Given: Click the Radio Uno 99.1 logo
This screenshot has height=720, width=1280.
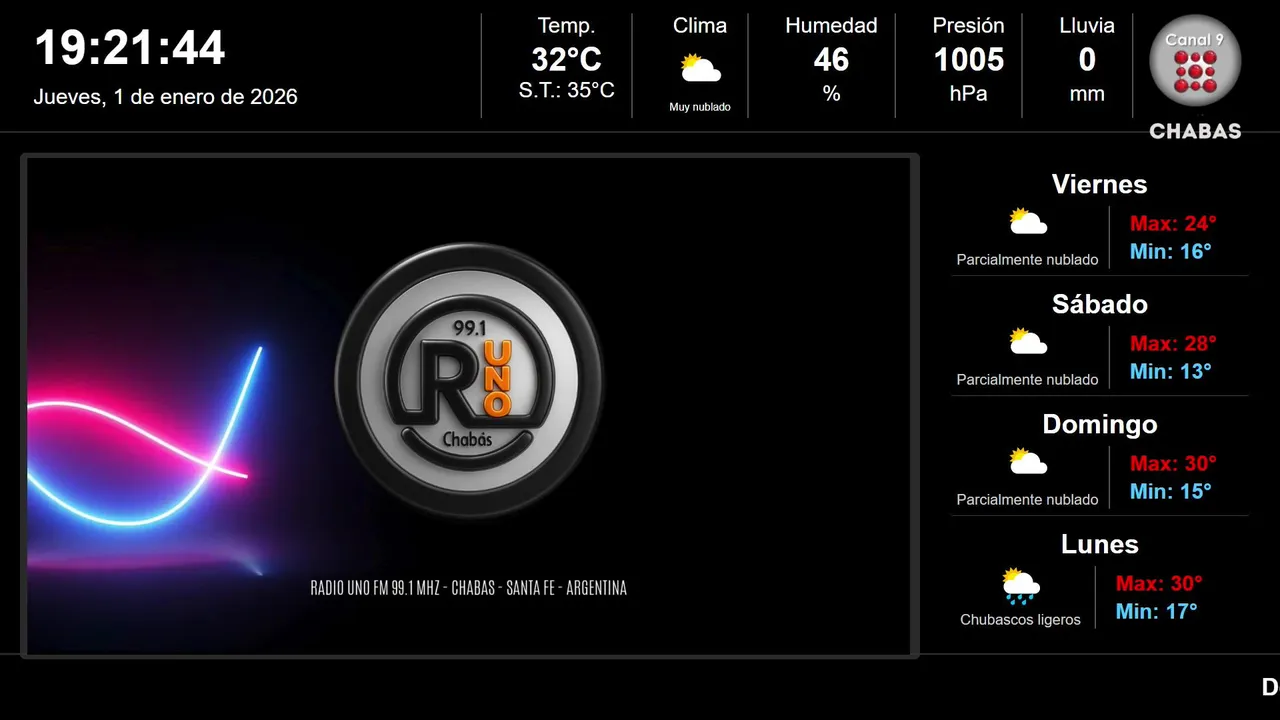Looking at the screenshot, I should [x=469, y=380].
